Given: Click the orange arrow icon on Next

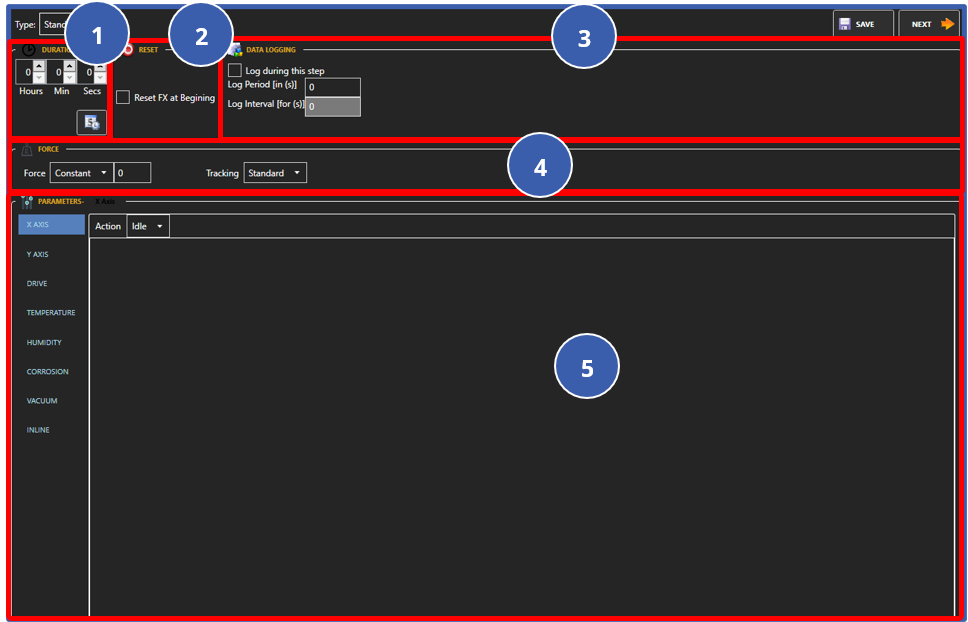Looking at the screenshot, I should [948, 23].
